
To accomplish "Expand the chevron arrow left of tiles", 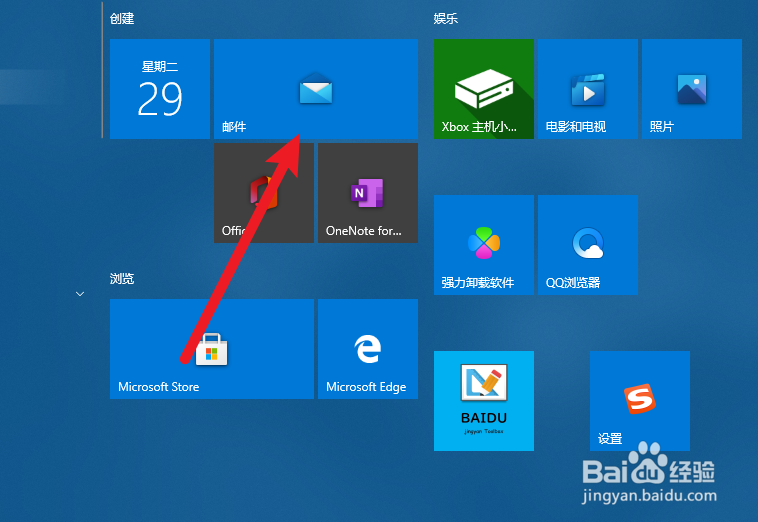I will pyautogui.click(x=80, y=294).
